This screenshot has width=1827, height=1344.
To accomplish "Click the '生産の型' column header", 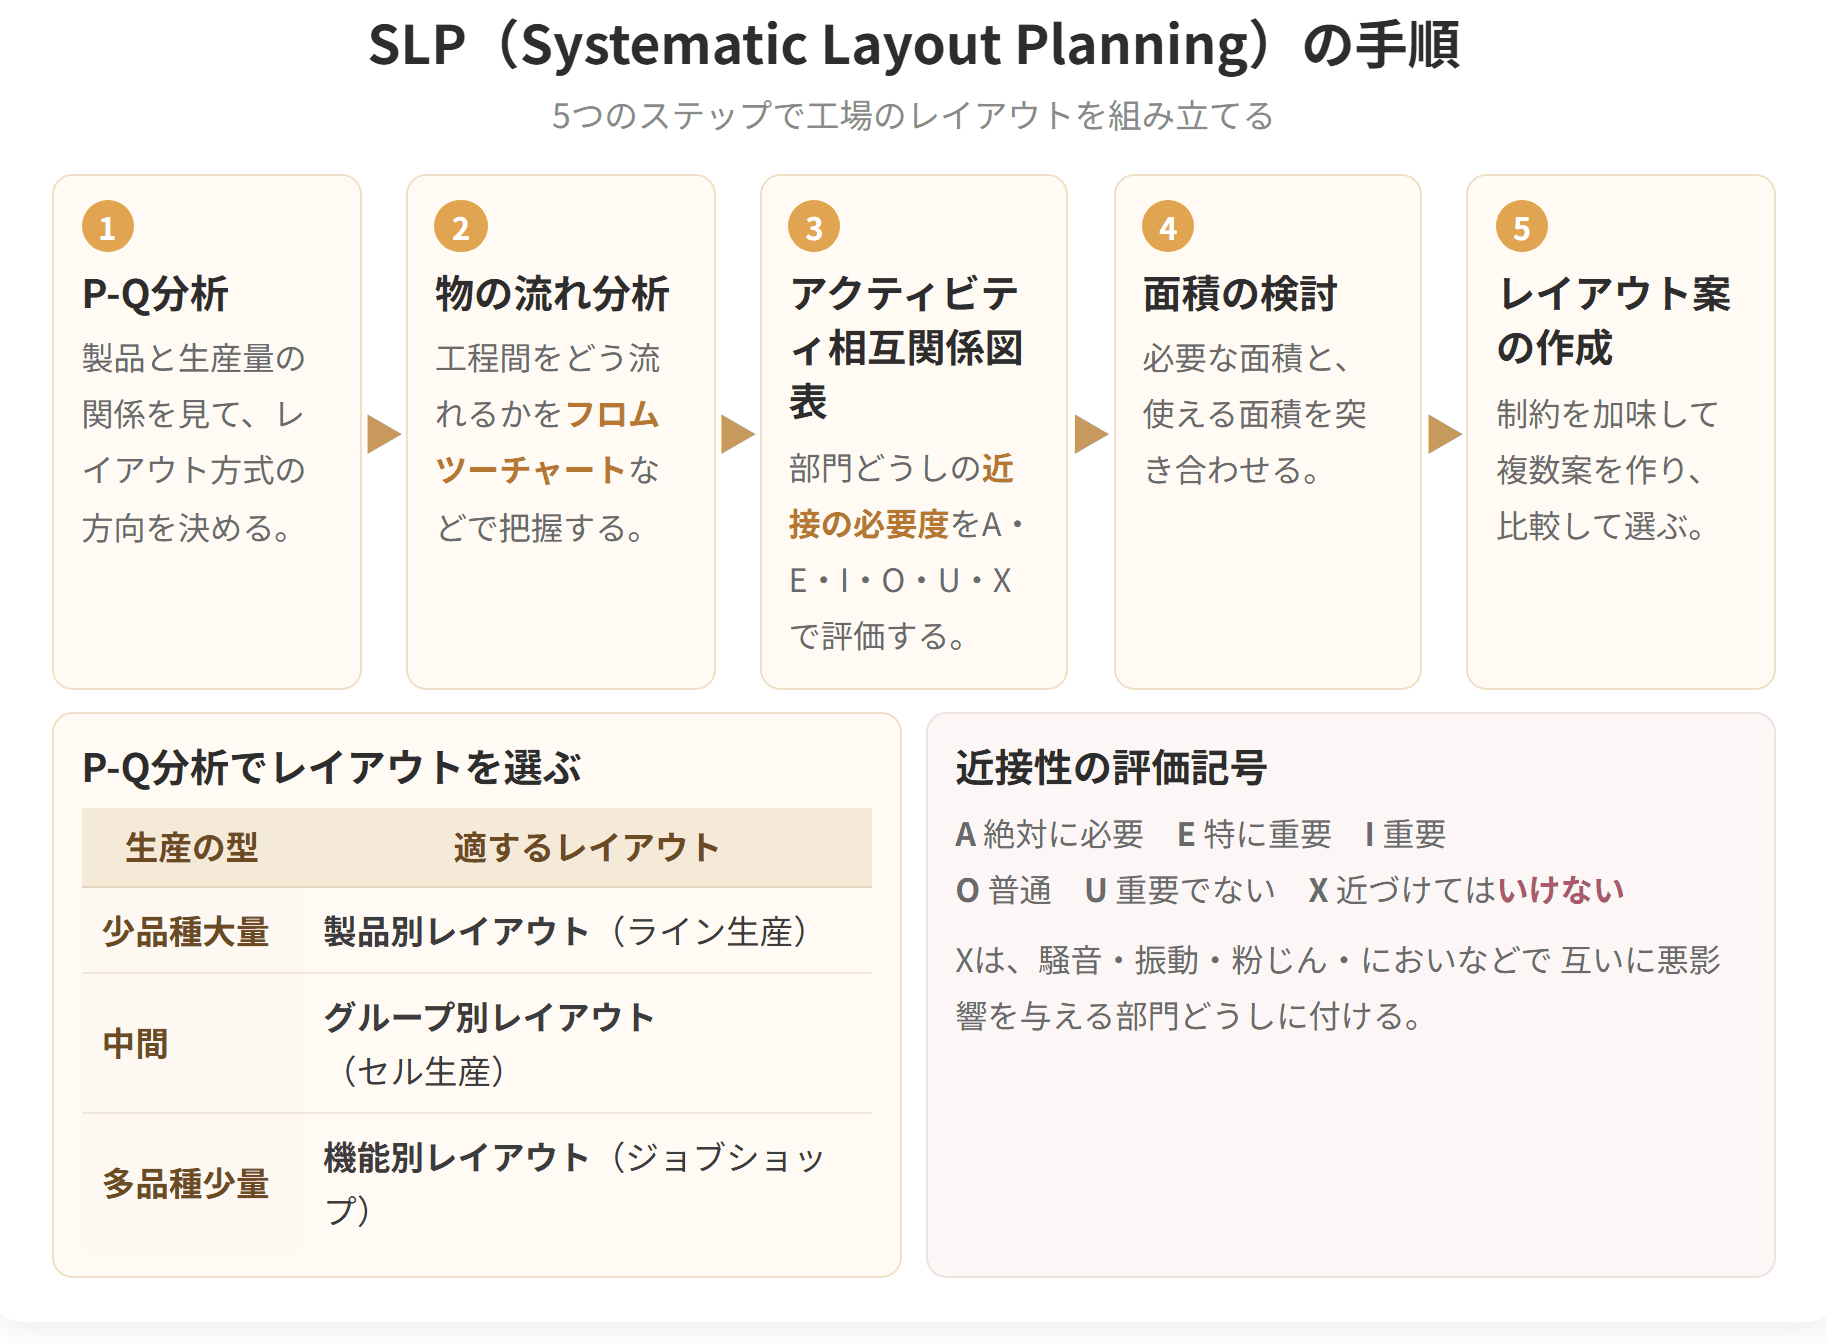I will coord(192,848).
